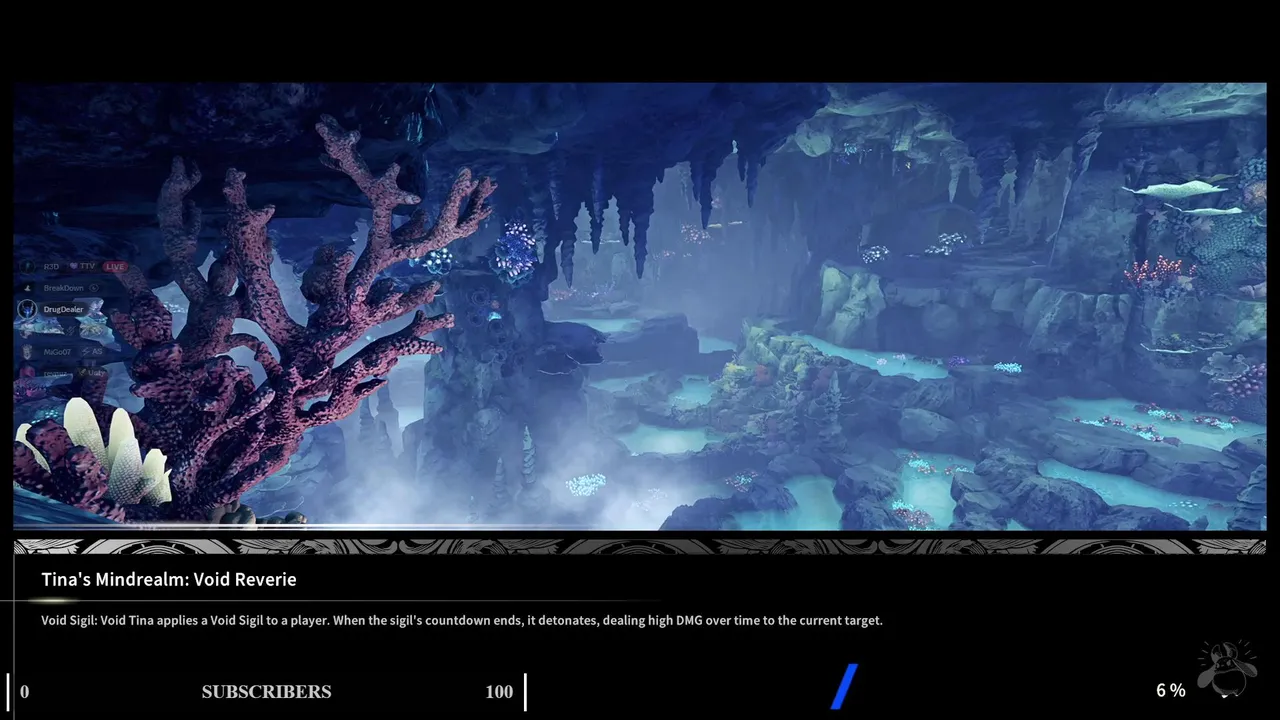Click the BreakDown user avatar
1280x720 pixels.
[x=27, y=288]
